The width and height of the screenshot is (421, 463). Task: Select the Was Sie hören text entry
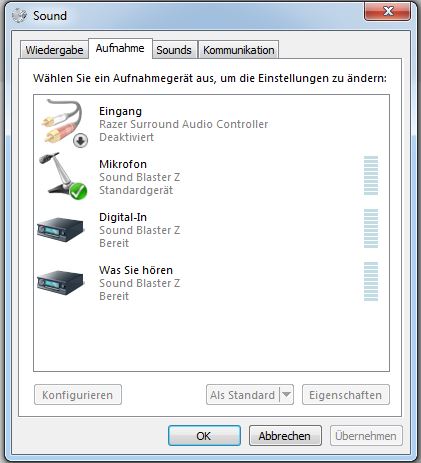[136, 270]
